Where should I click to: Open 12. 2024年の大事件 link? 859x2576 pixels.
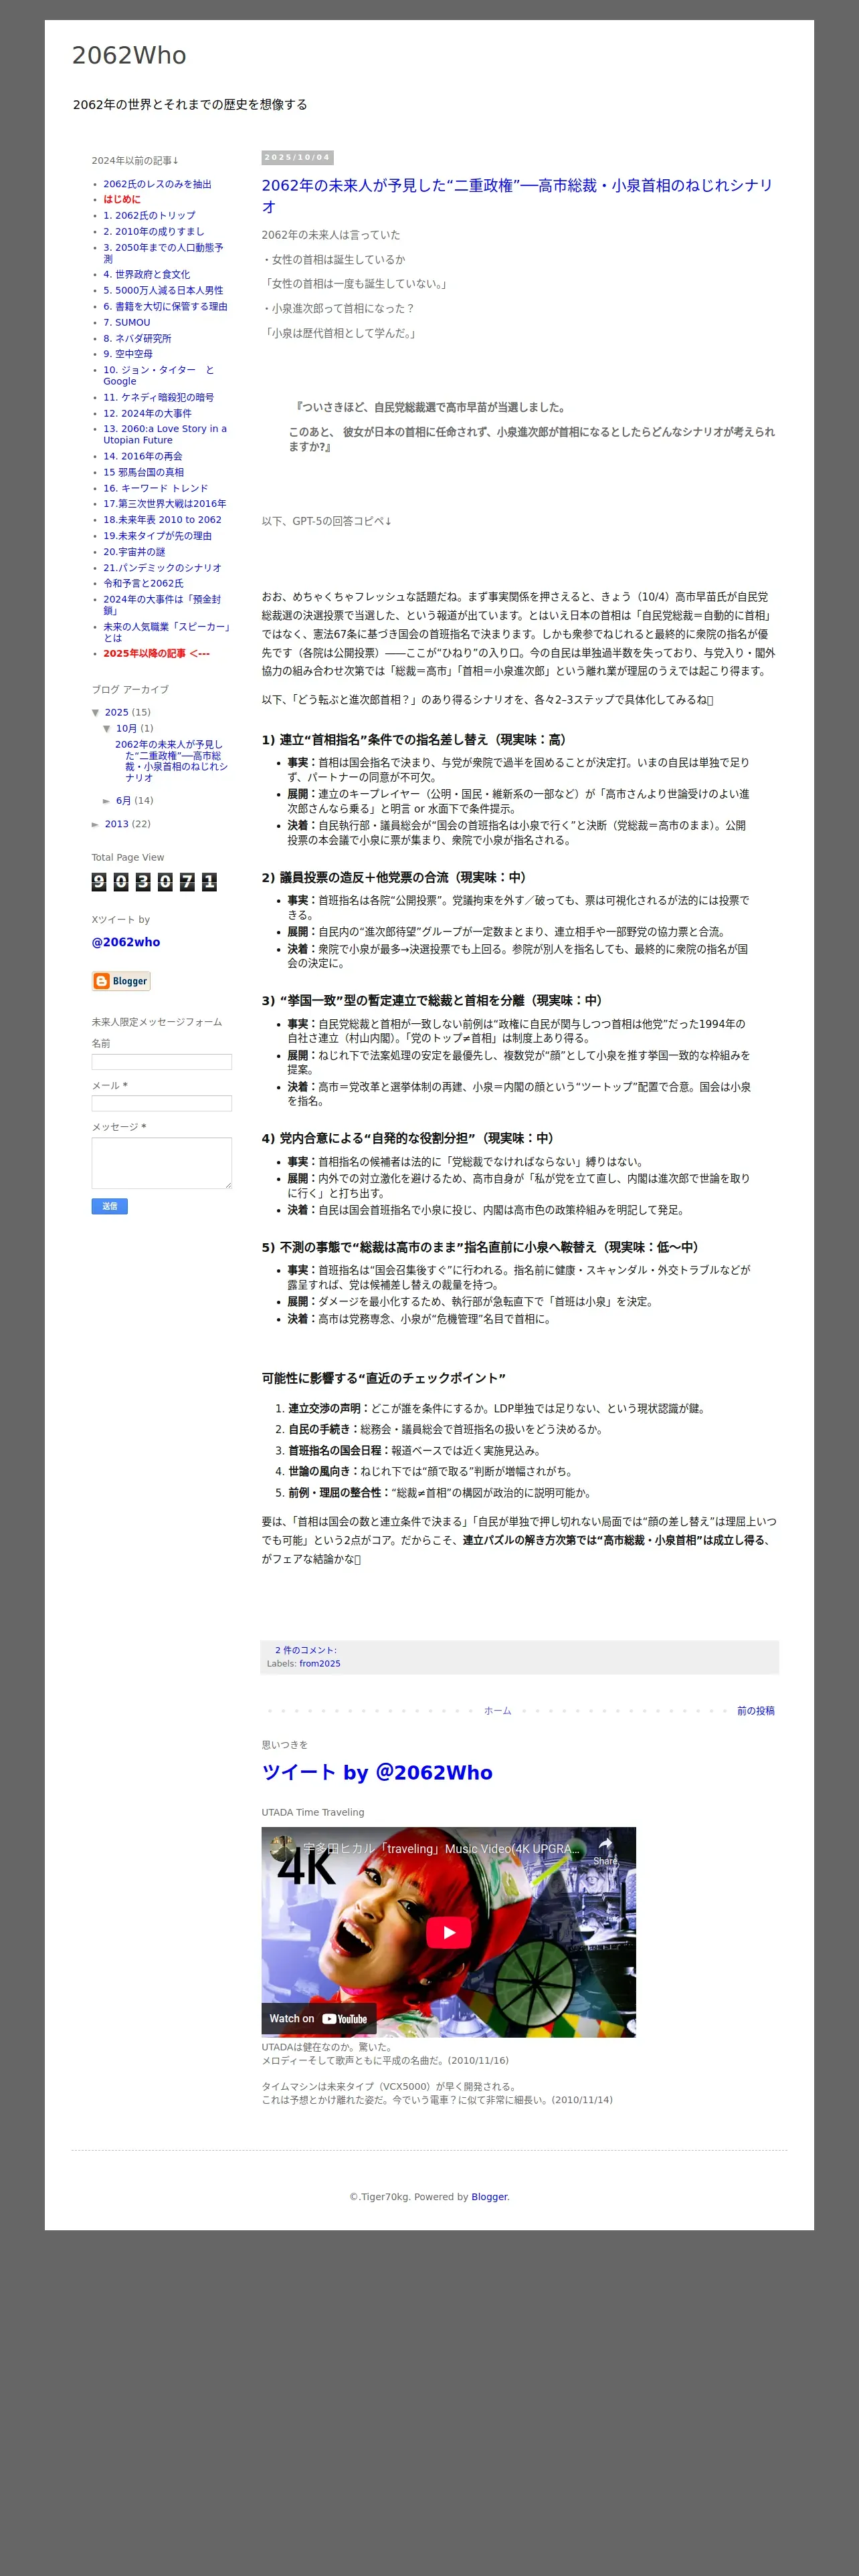[147, 413]
